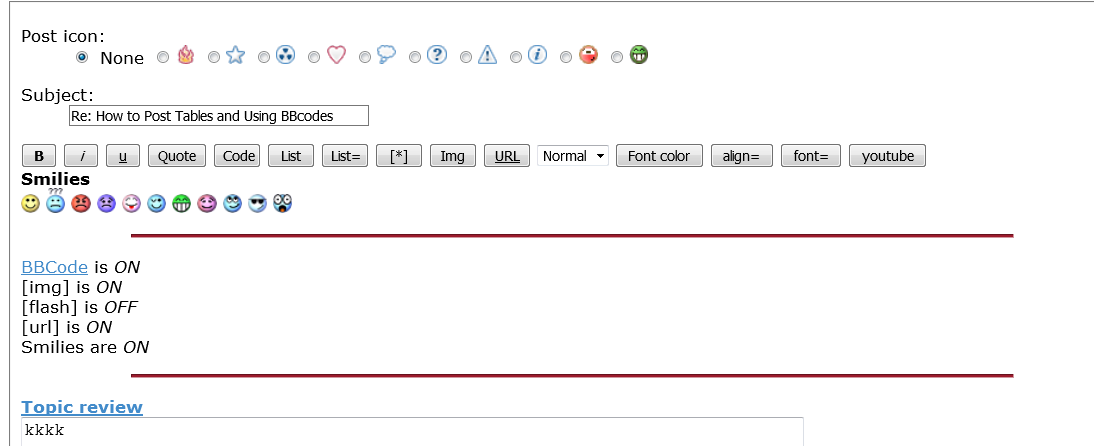Image resolution: width=1094 pixels, height=446 pixels.
Task: Apply bold with the B button
Action: point(39,156)
